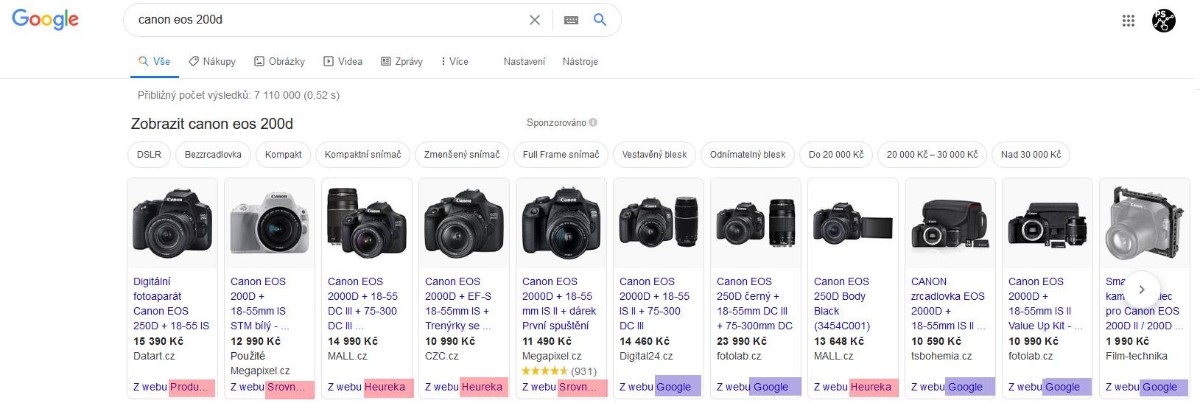
Task: Apply the Odnímatelný blesk filter
Action: coord(748,155)
